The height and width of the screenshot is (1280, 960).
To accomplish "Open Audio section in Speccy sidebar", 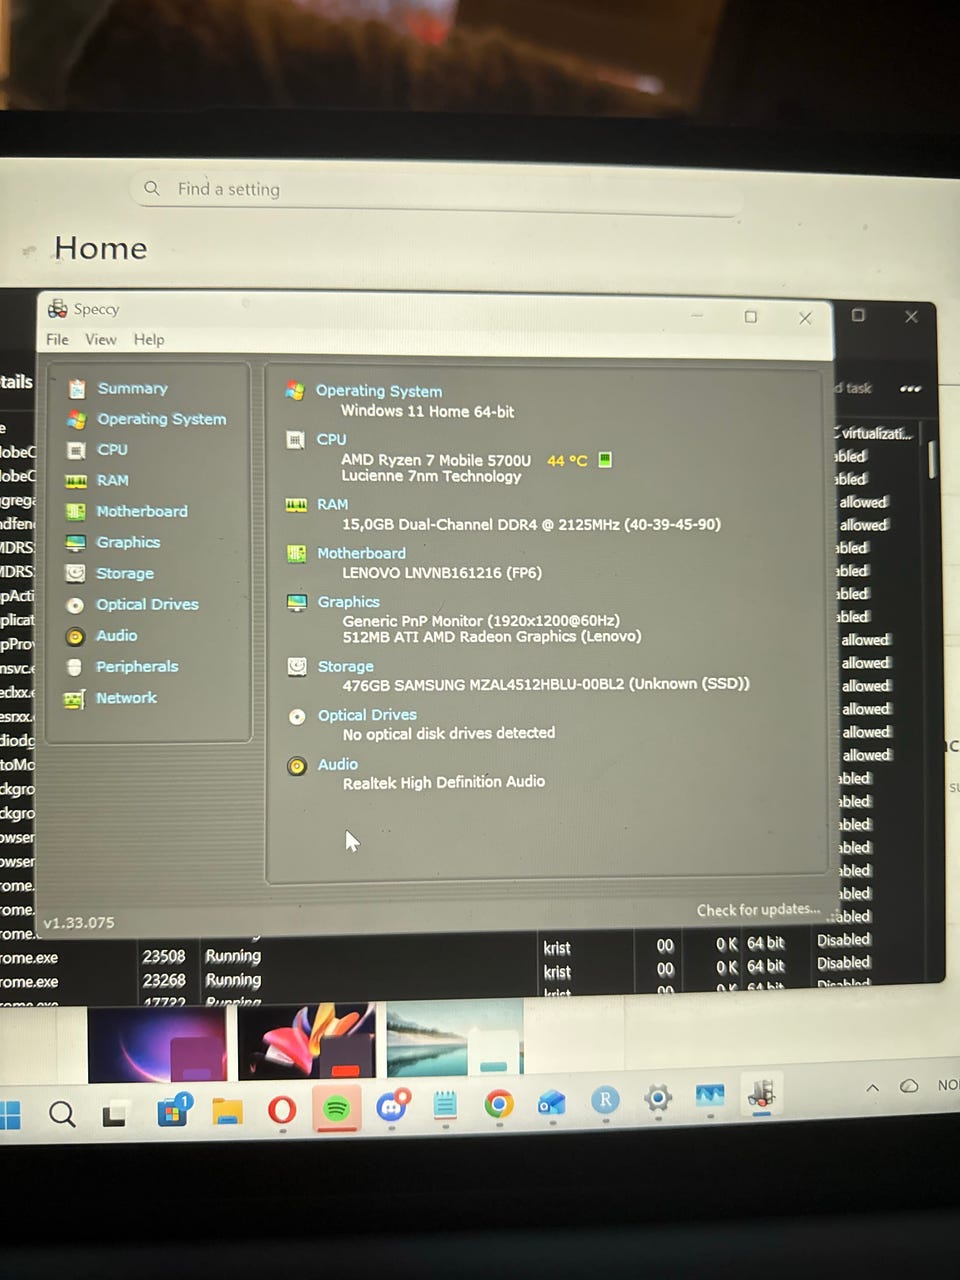I will [116, 635].
